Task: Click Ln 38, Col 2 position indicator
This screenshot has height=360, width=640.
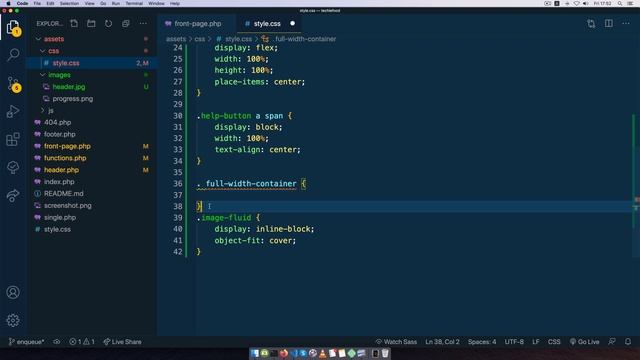Action: point(442,342)
